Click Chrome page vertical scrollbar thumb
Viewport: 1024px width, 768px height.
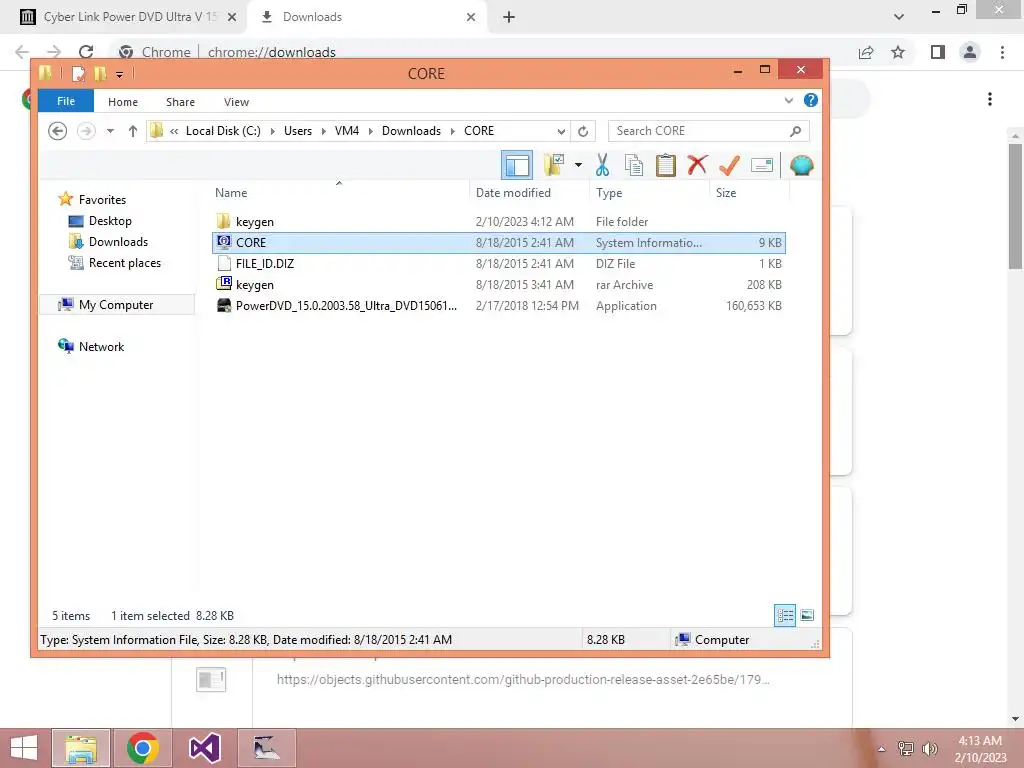[x=1015, y=206]
